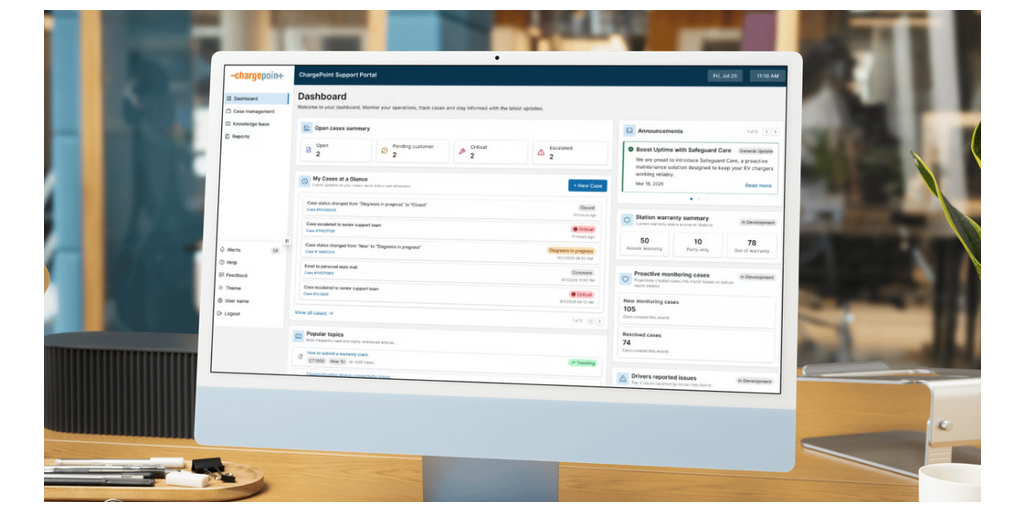Open the Alerts bell icon
This screenshot has width=1024, height=512.
tap(221, 249)
